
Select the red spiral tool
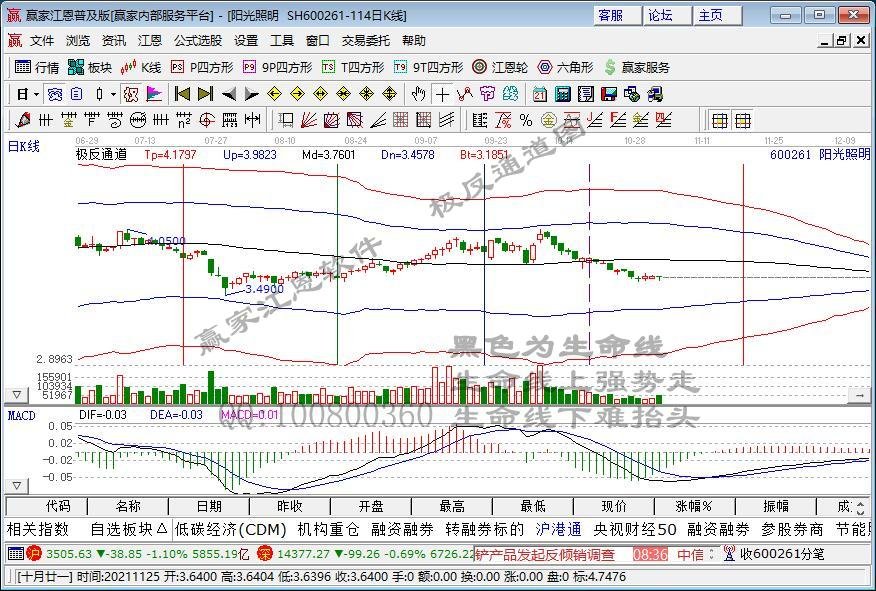click(x=207, y=120)
